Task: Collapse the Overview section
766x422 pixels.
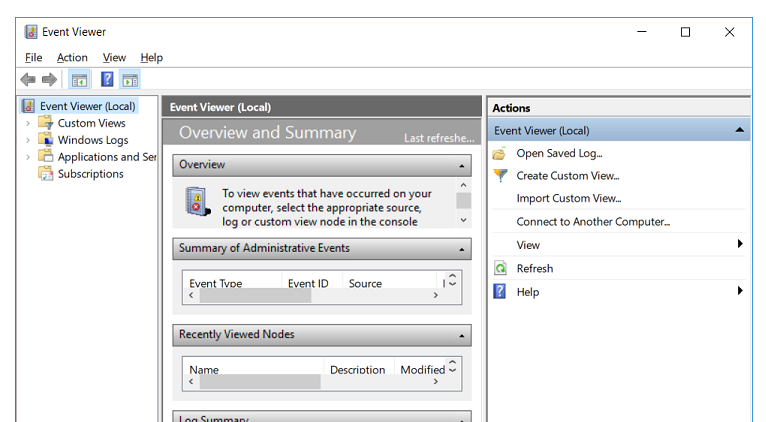Action: [462, 165]
